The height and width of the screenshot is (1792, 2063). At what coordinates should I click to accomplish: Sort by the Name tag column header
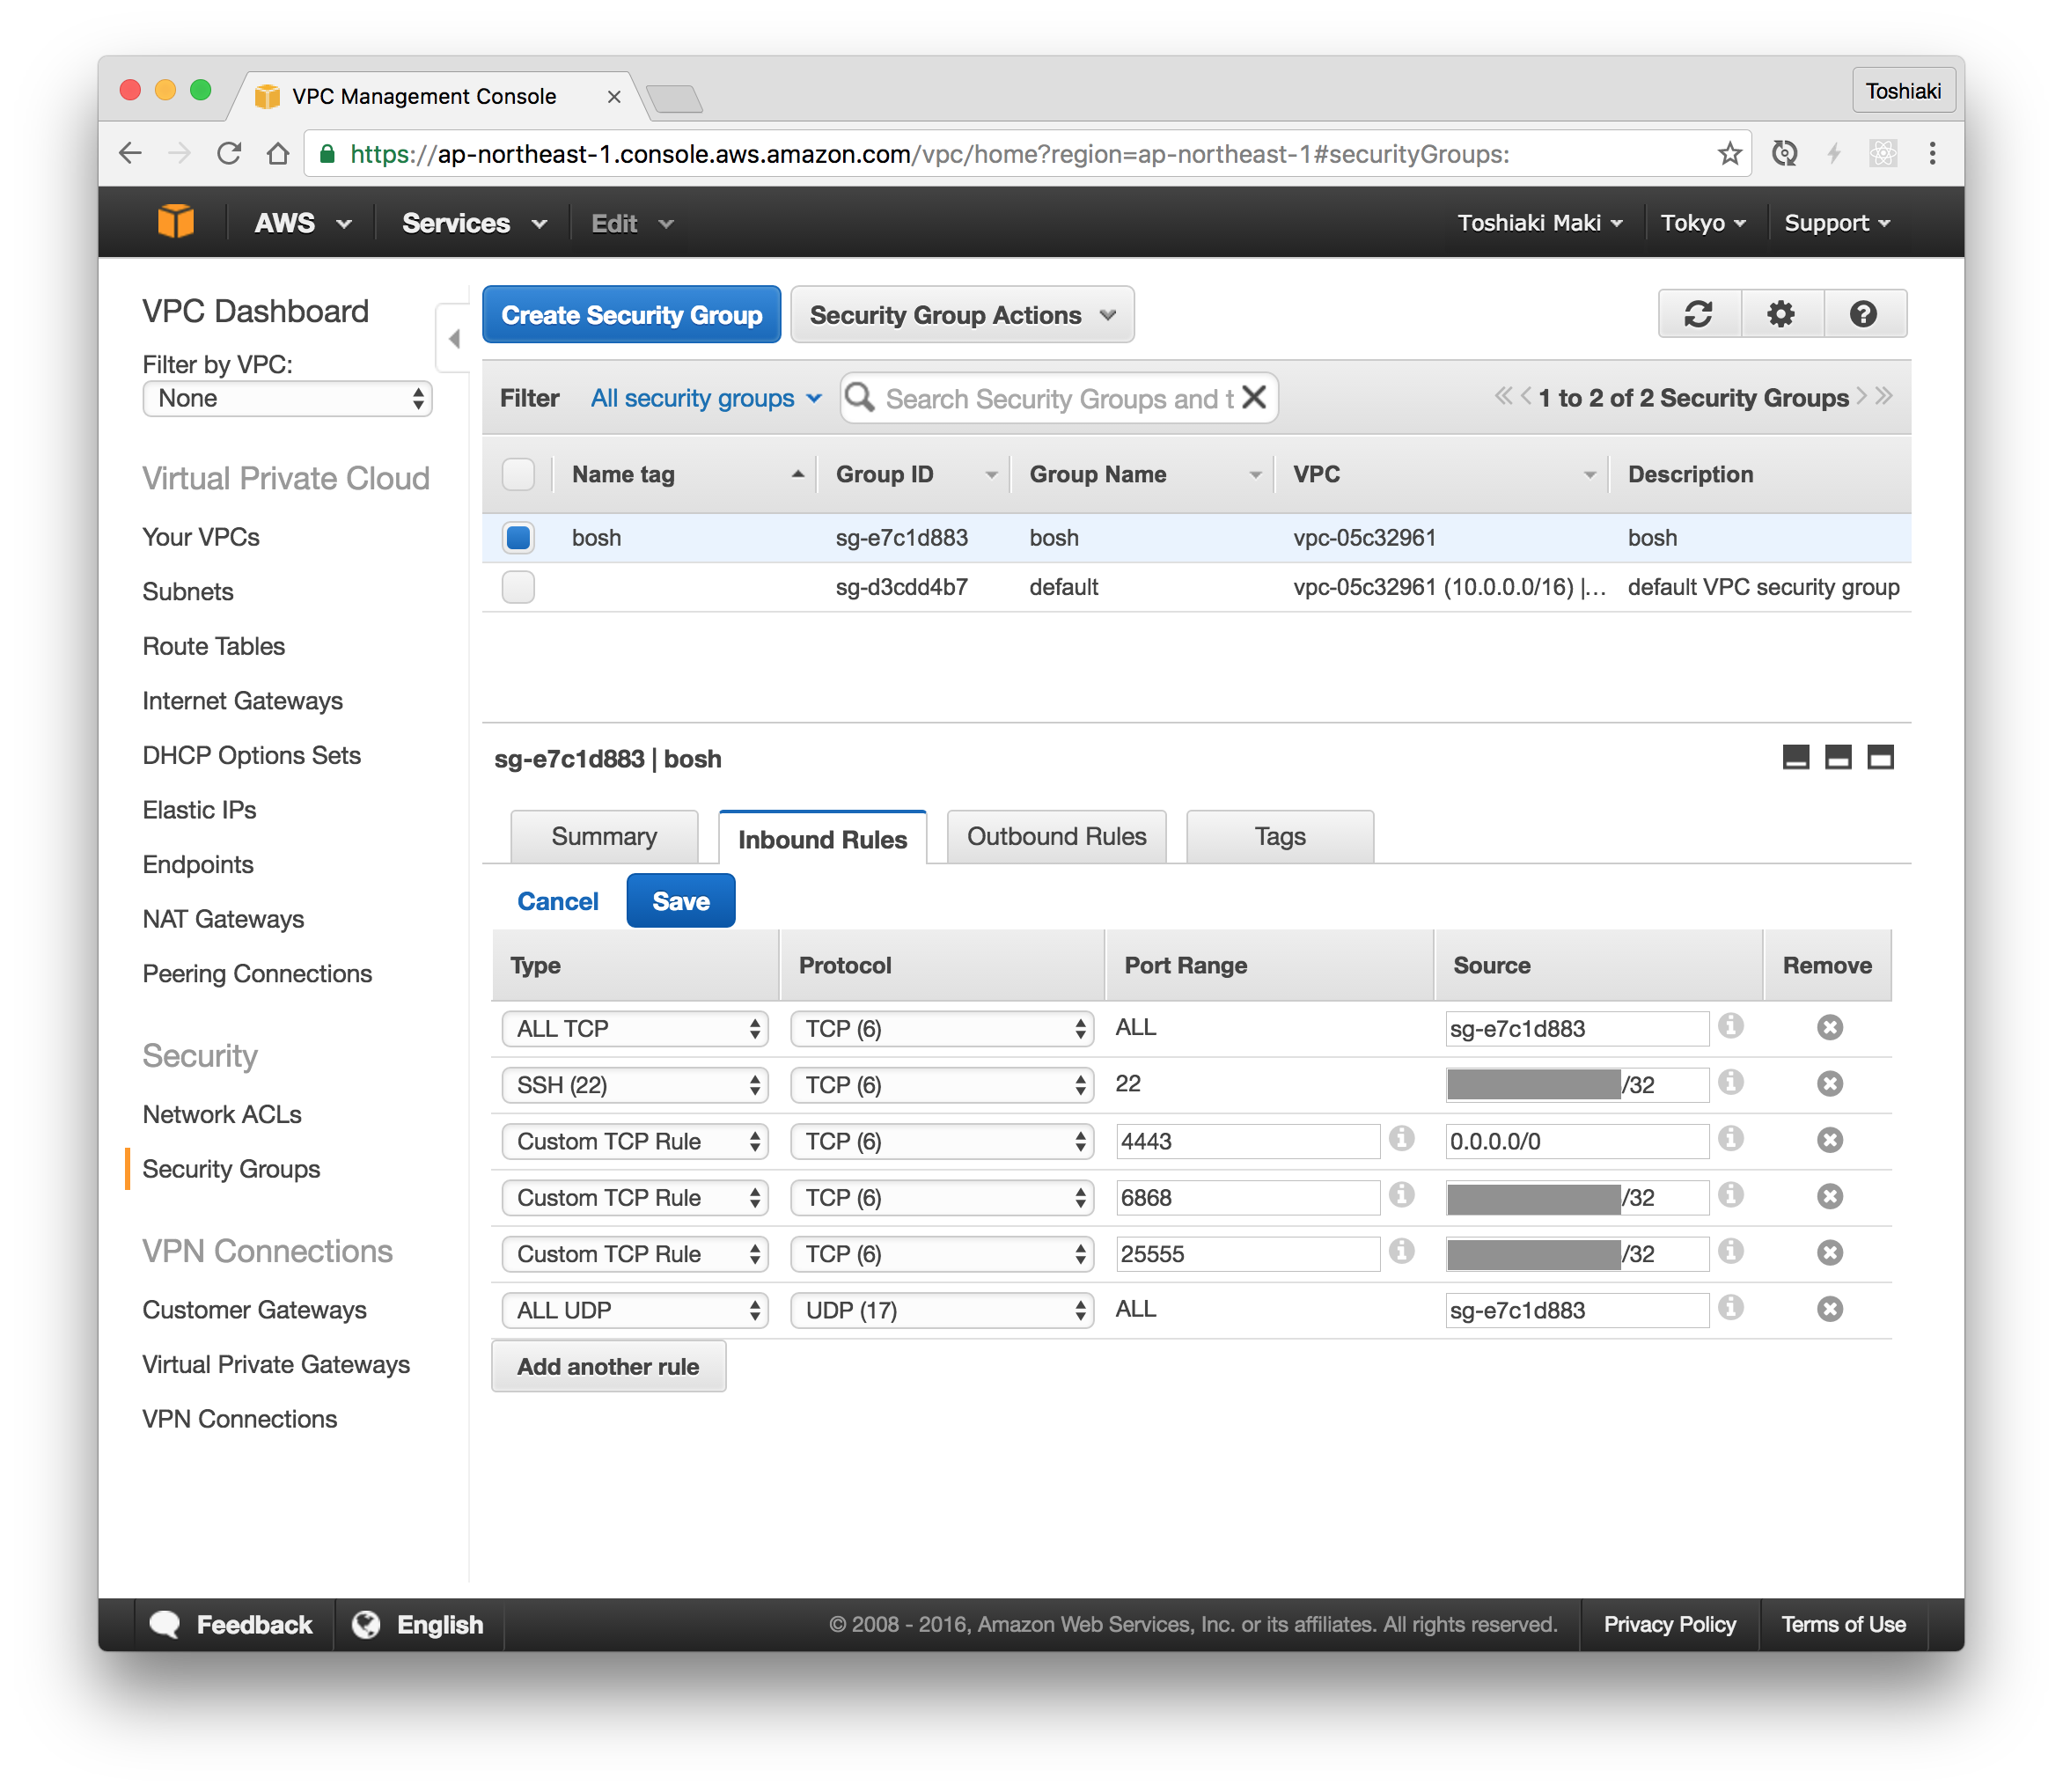(x=686, y=474)
